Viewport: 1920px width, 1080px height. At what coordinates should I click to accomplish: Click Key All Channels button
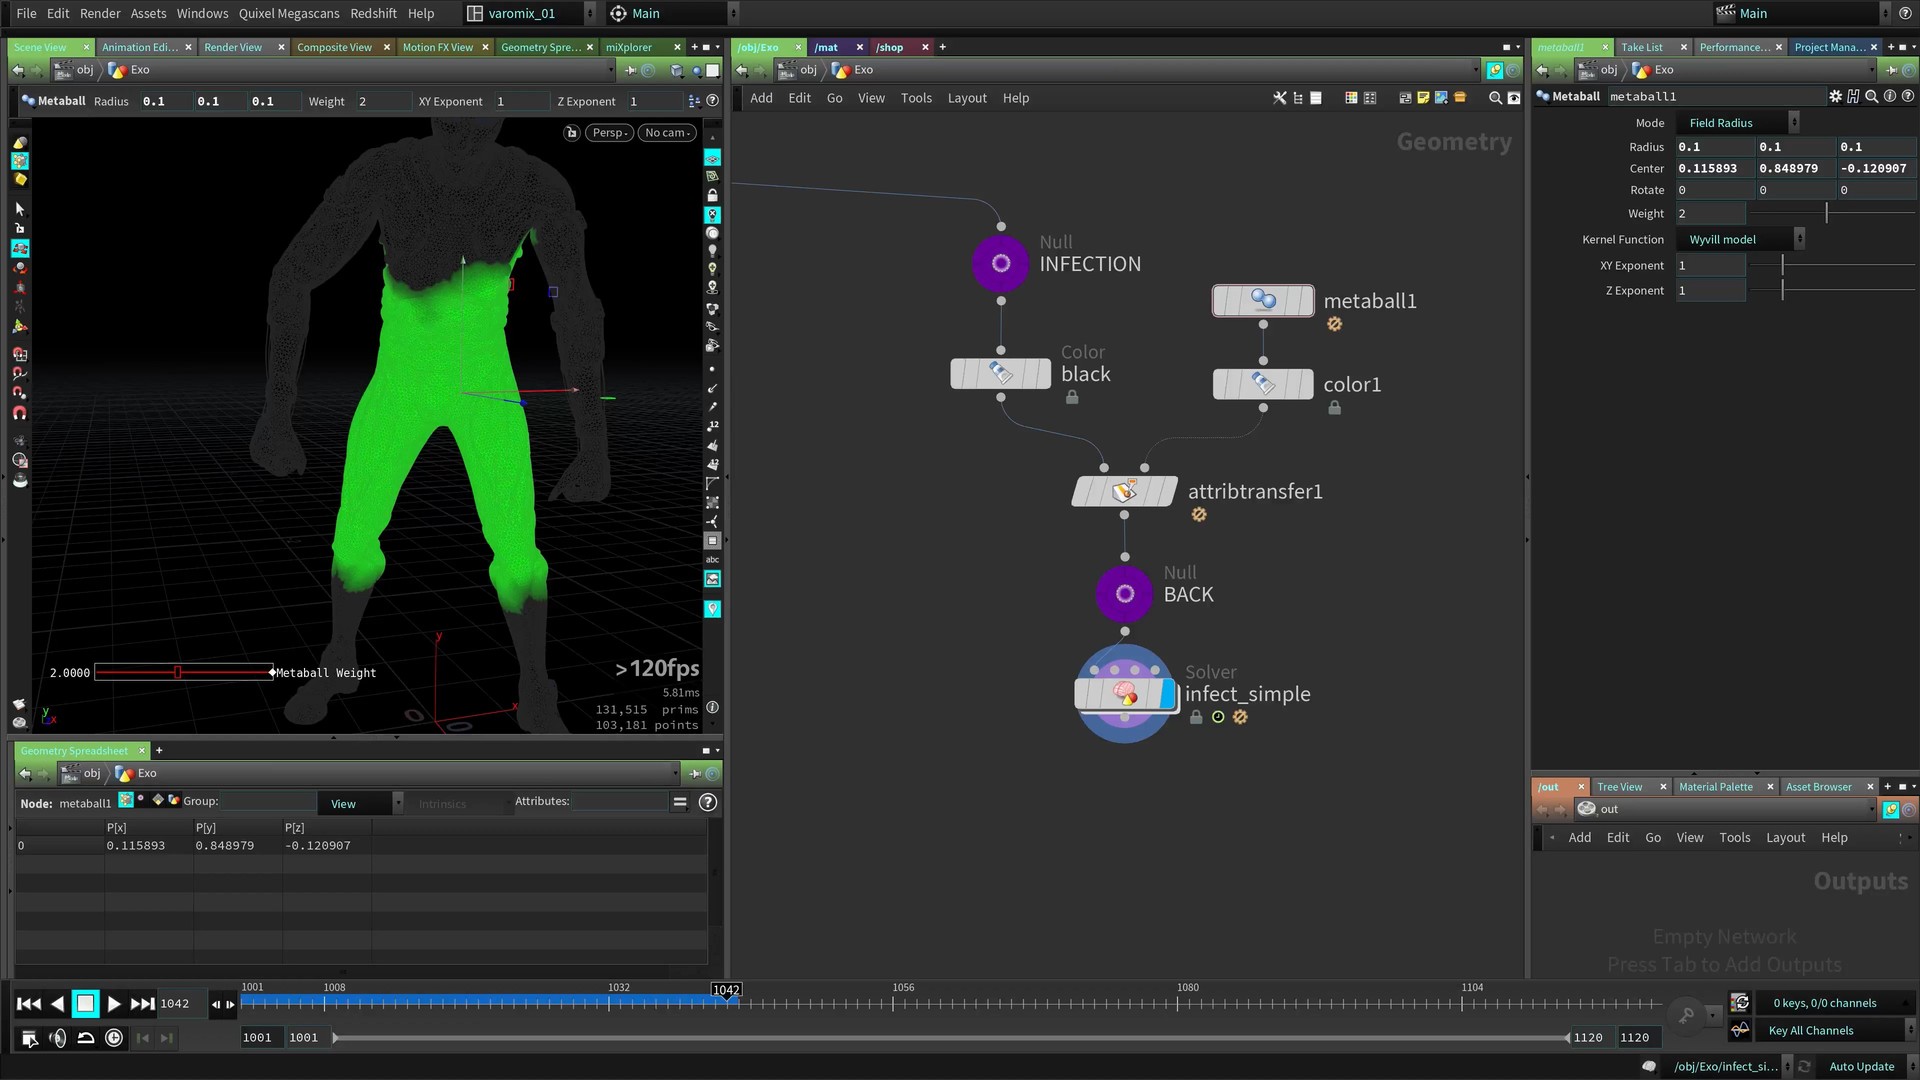point(1810,1030)
